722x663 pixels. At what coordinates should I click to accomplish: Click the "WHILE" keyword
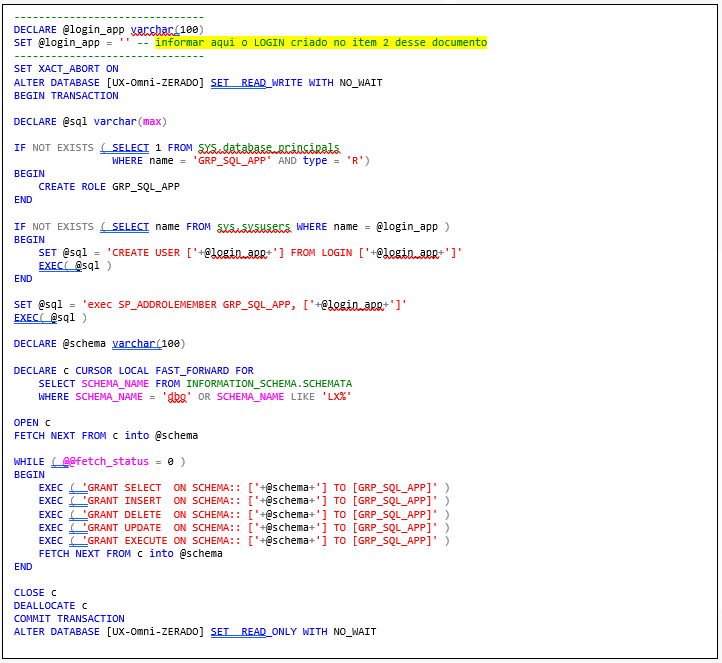tap(29, 461)
